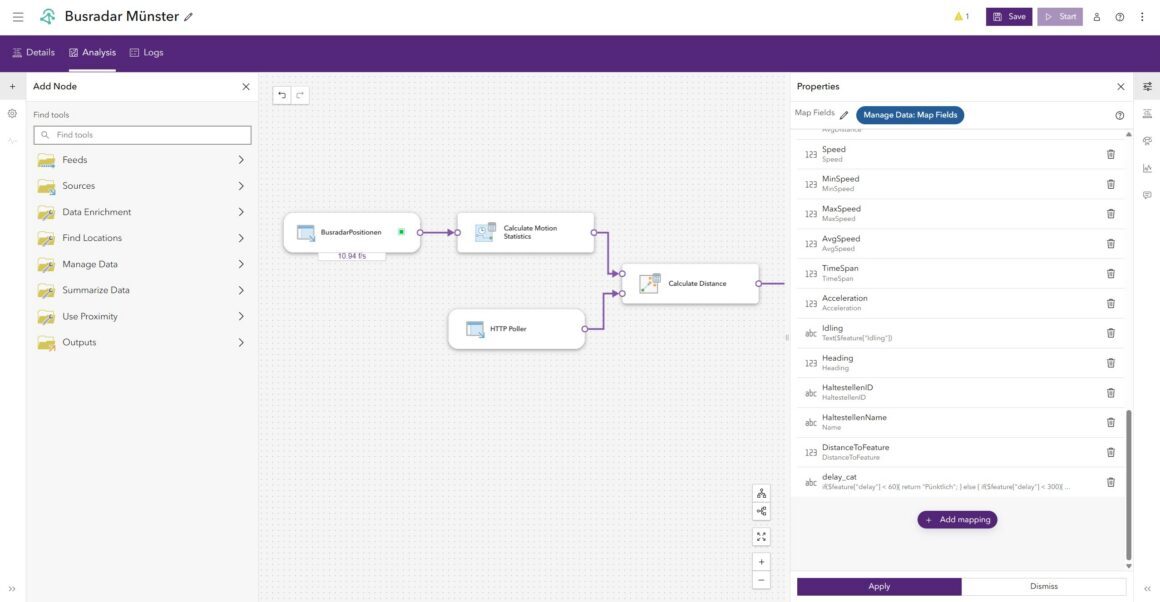Expand the Feeds category

[142, 160]
